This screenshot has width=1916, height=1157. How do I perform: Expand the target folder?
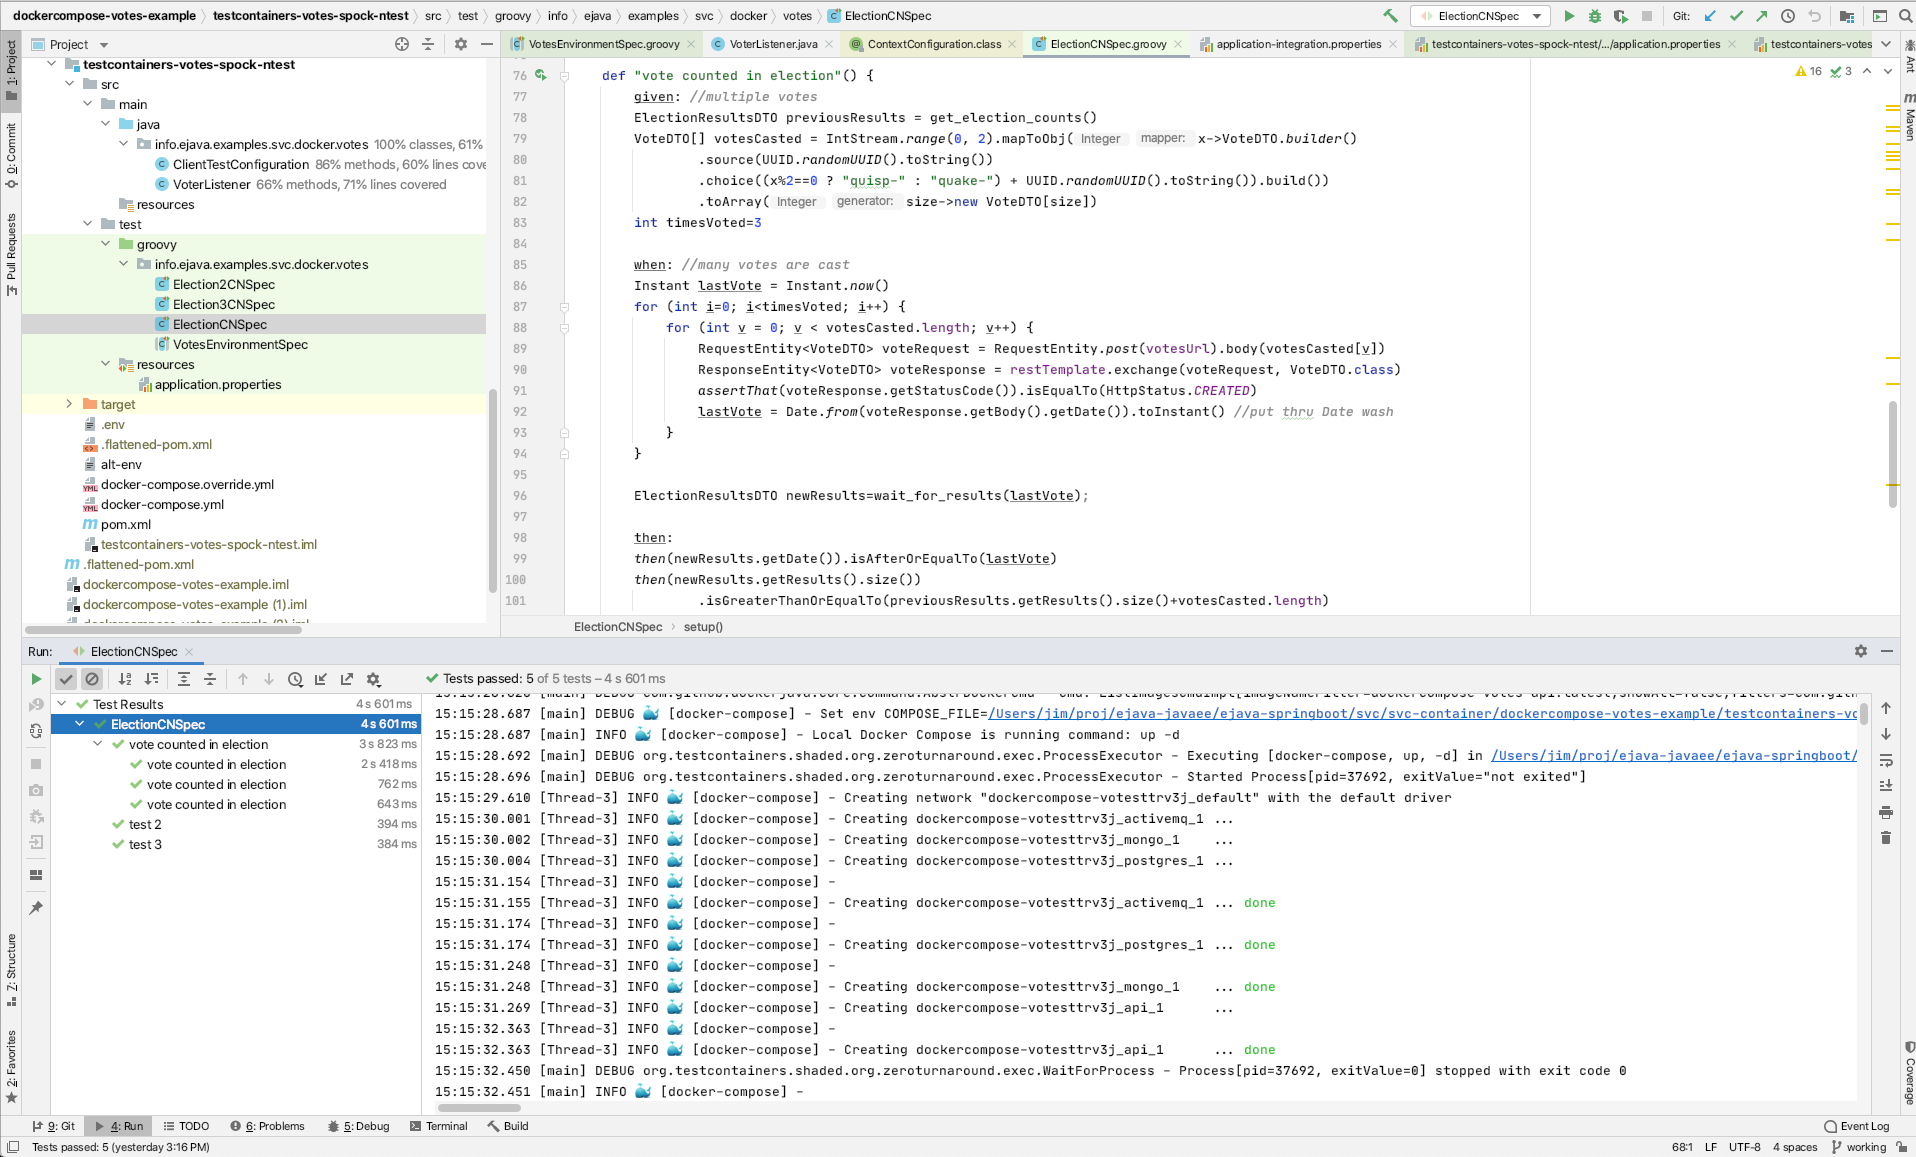tap(69, 404)
